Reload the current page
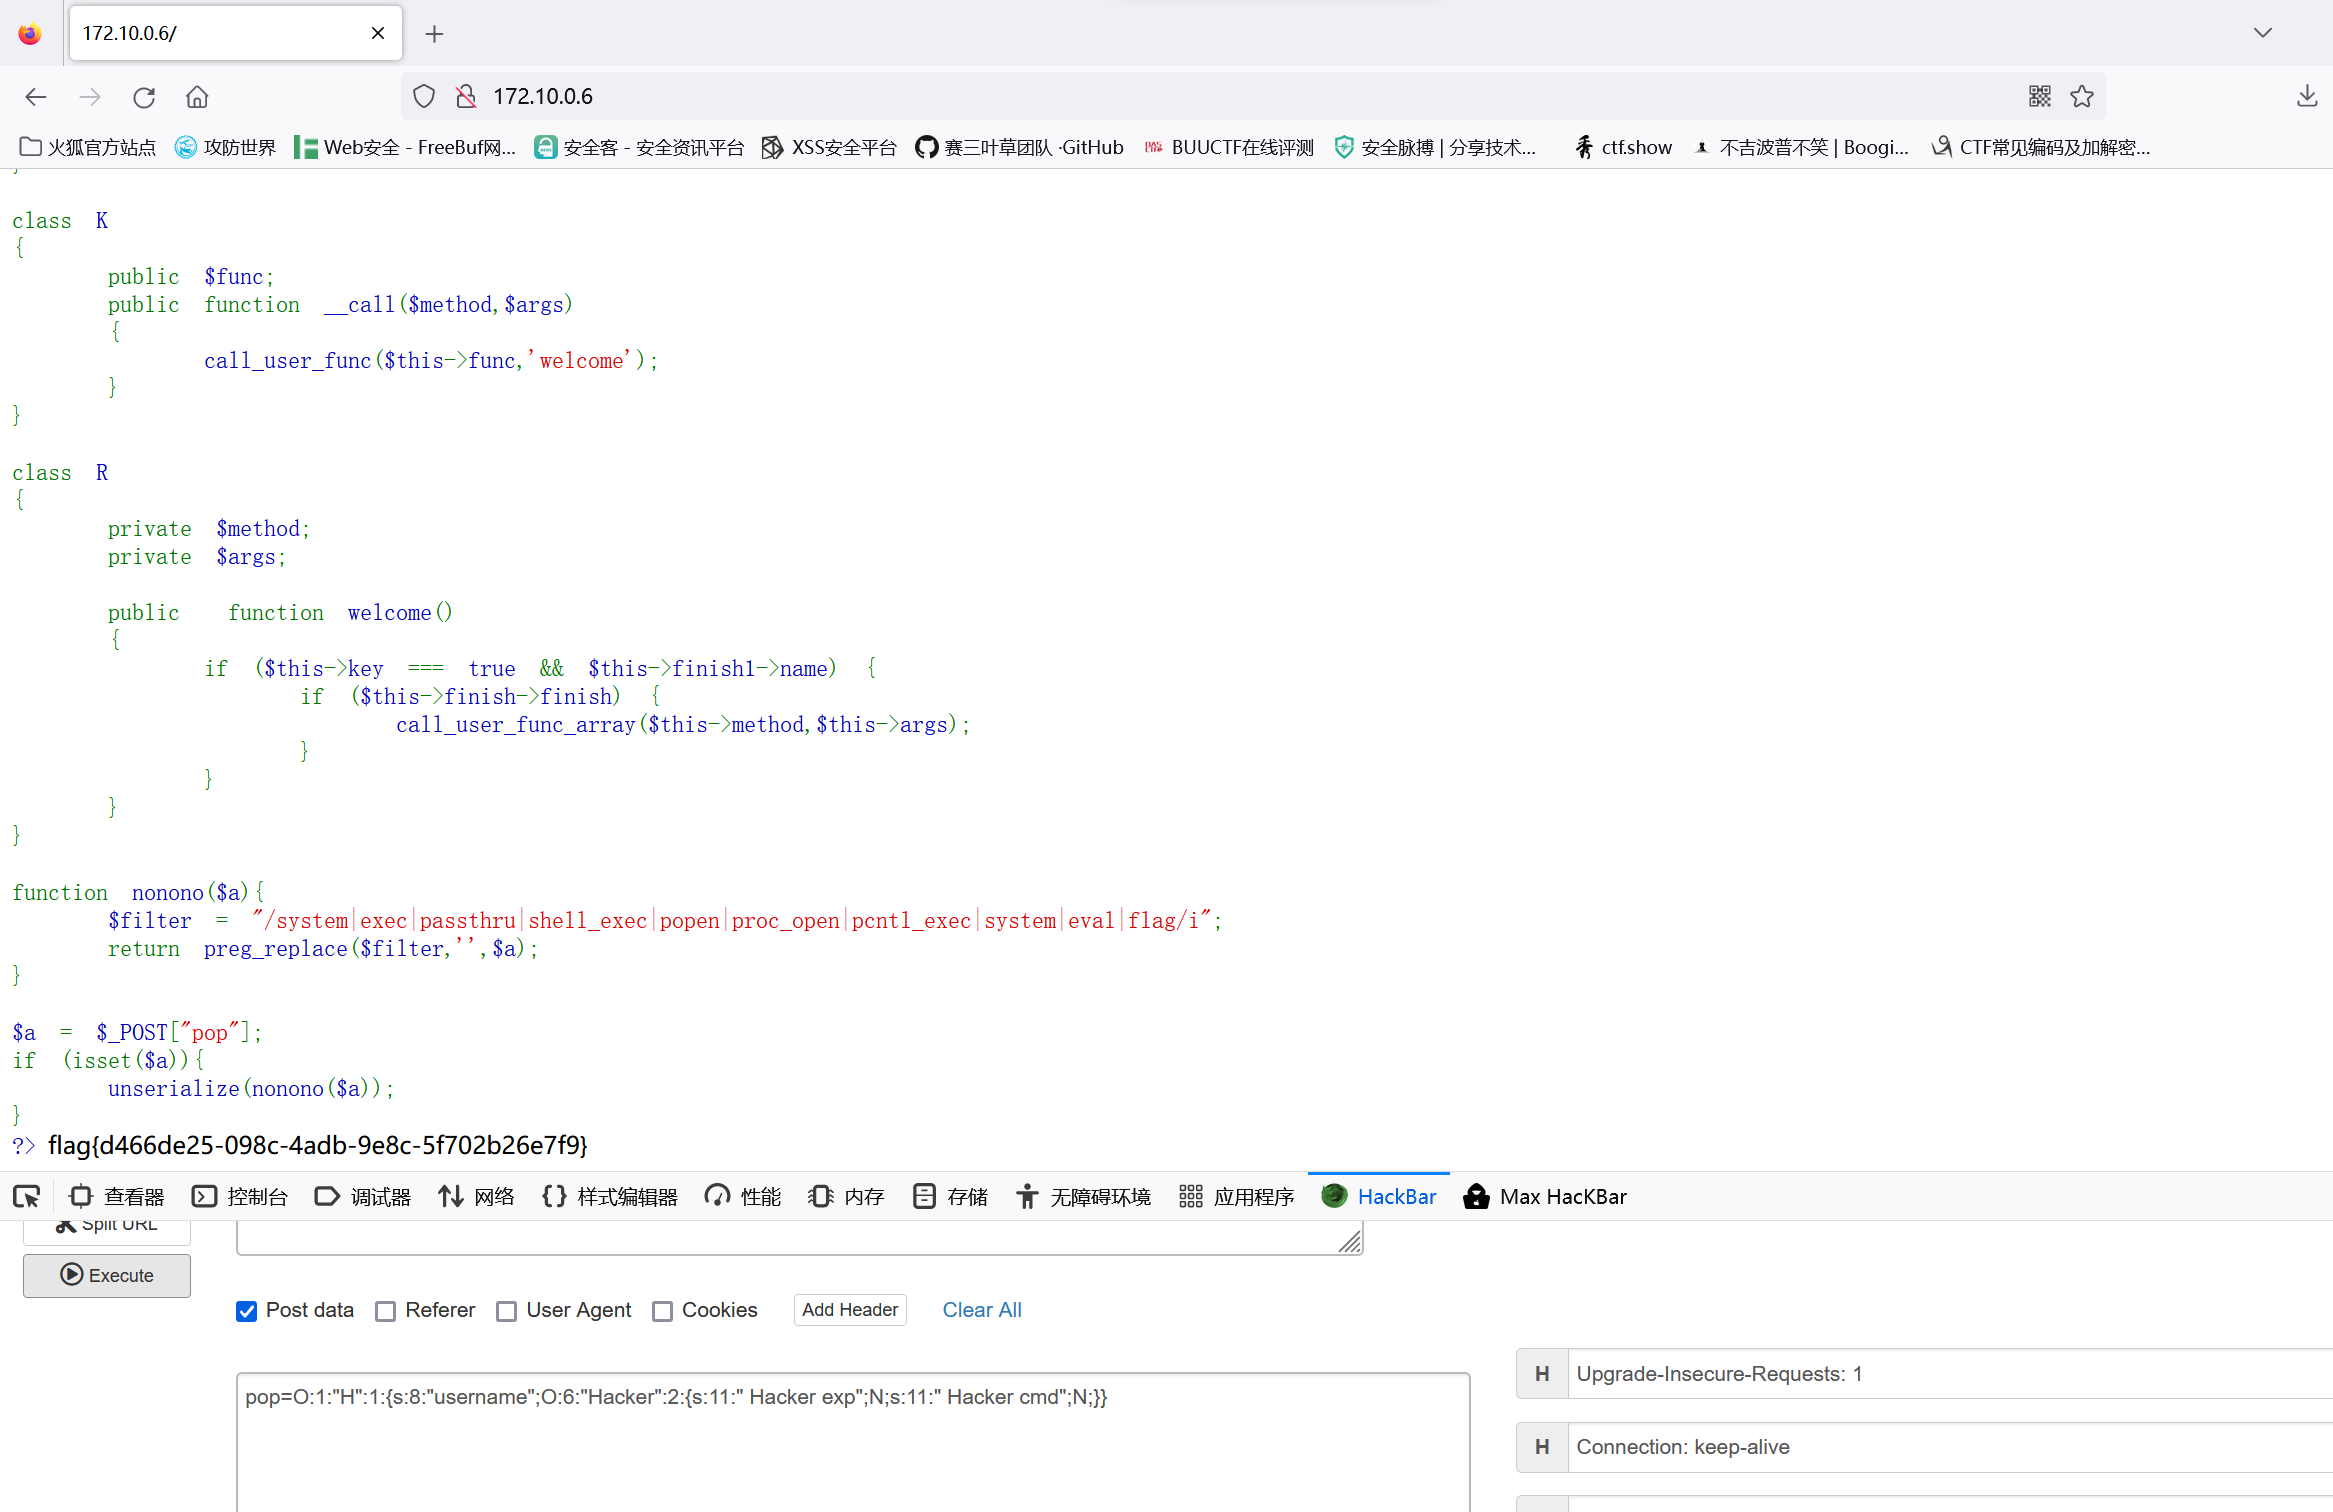Viewport: 2333px width, 1512px height. tap(144, 97)
